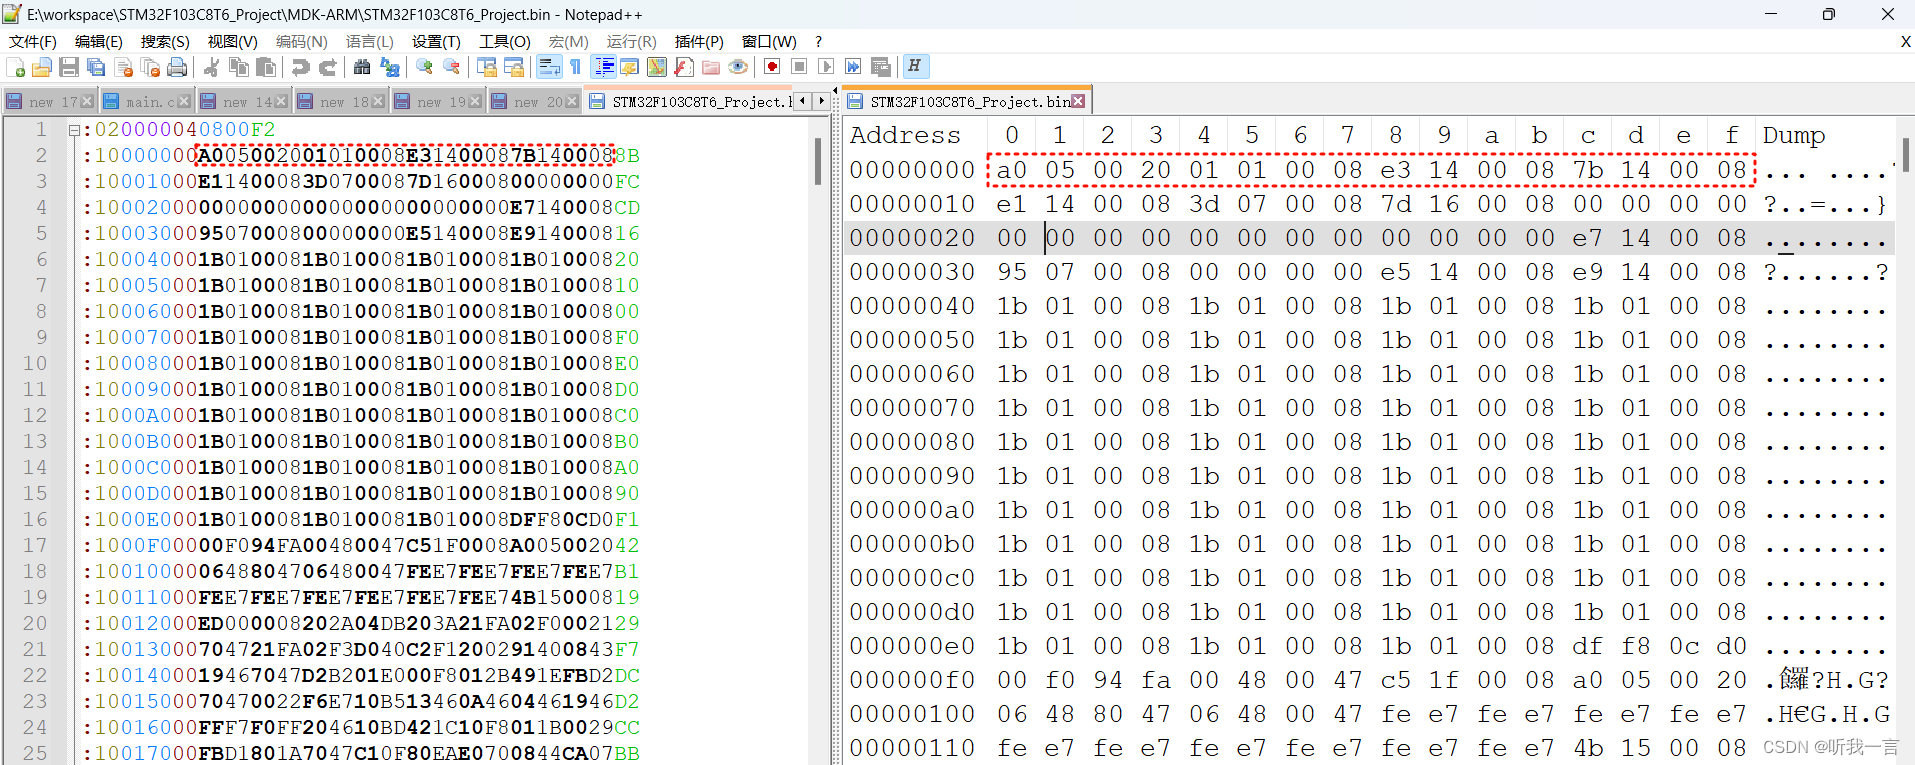This screenshot has width=1915, height=765.
Task: Toggle the indent guide icon
Action: 604,67
